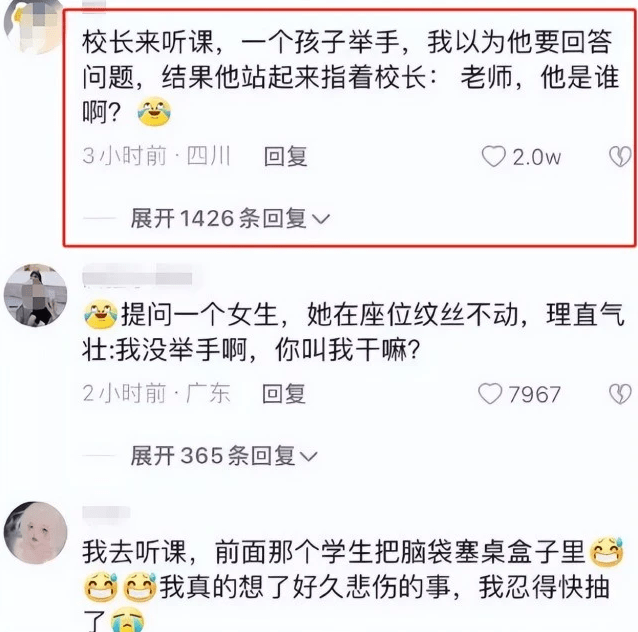Reply to the comment from 广东
The height and width of the screenshot is (632, 638).
coord(284,394)
